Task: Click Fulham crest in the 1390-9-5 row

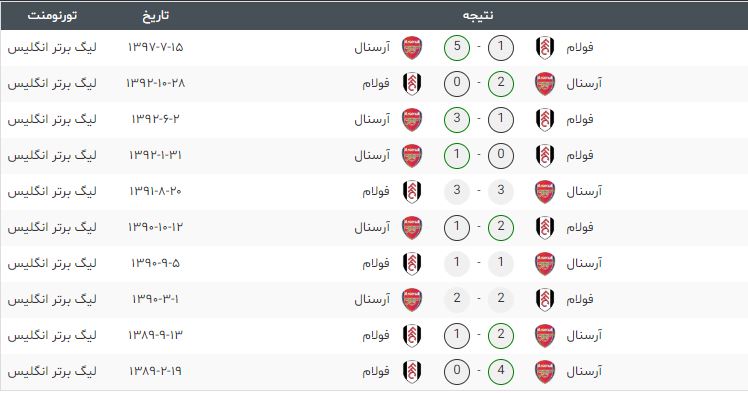Action: (412, 264)
